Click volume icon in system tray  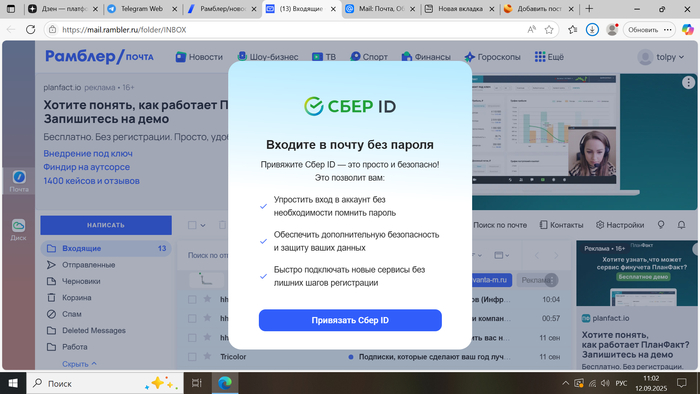(605, 383)
